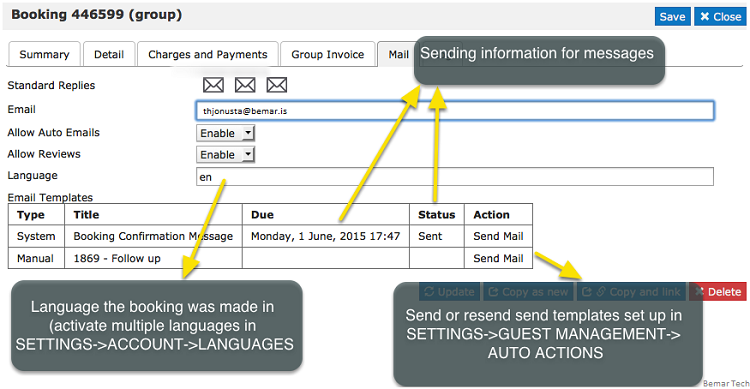This screenshot has height=389, width=750.
Task: Click the middle Standard Replies envelope icon
Action: click(x=245, y=85)
